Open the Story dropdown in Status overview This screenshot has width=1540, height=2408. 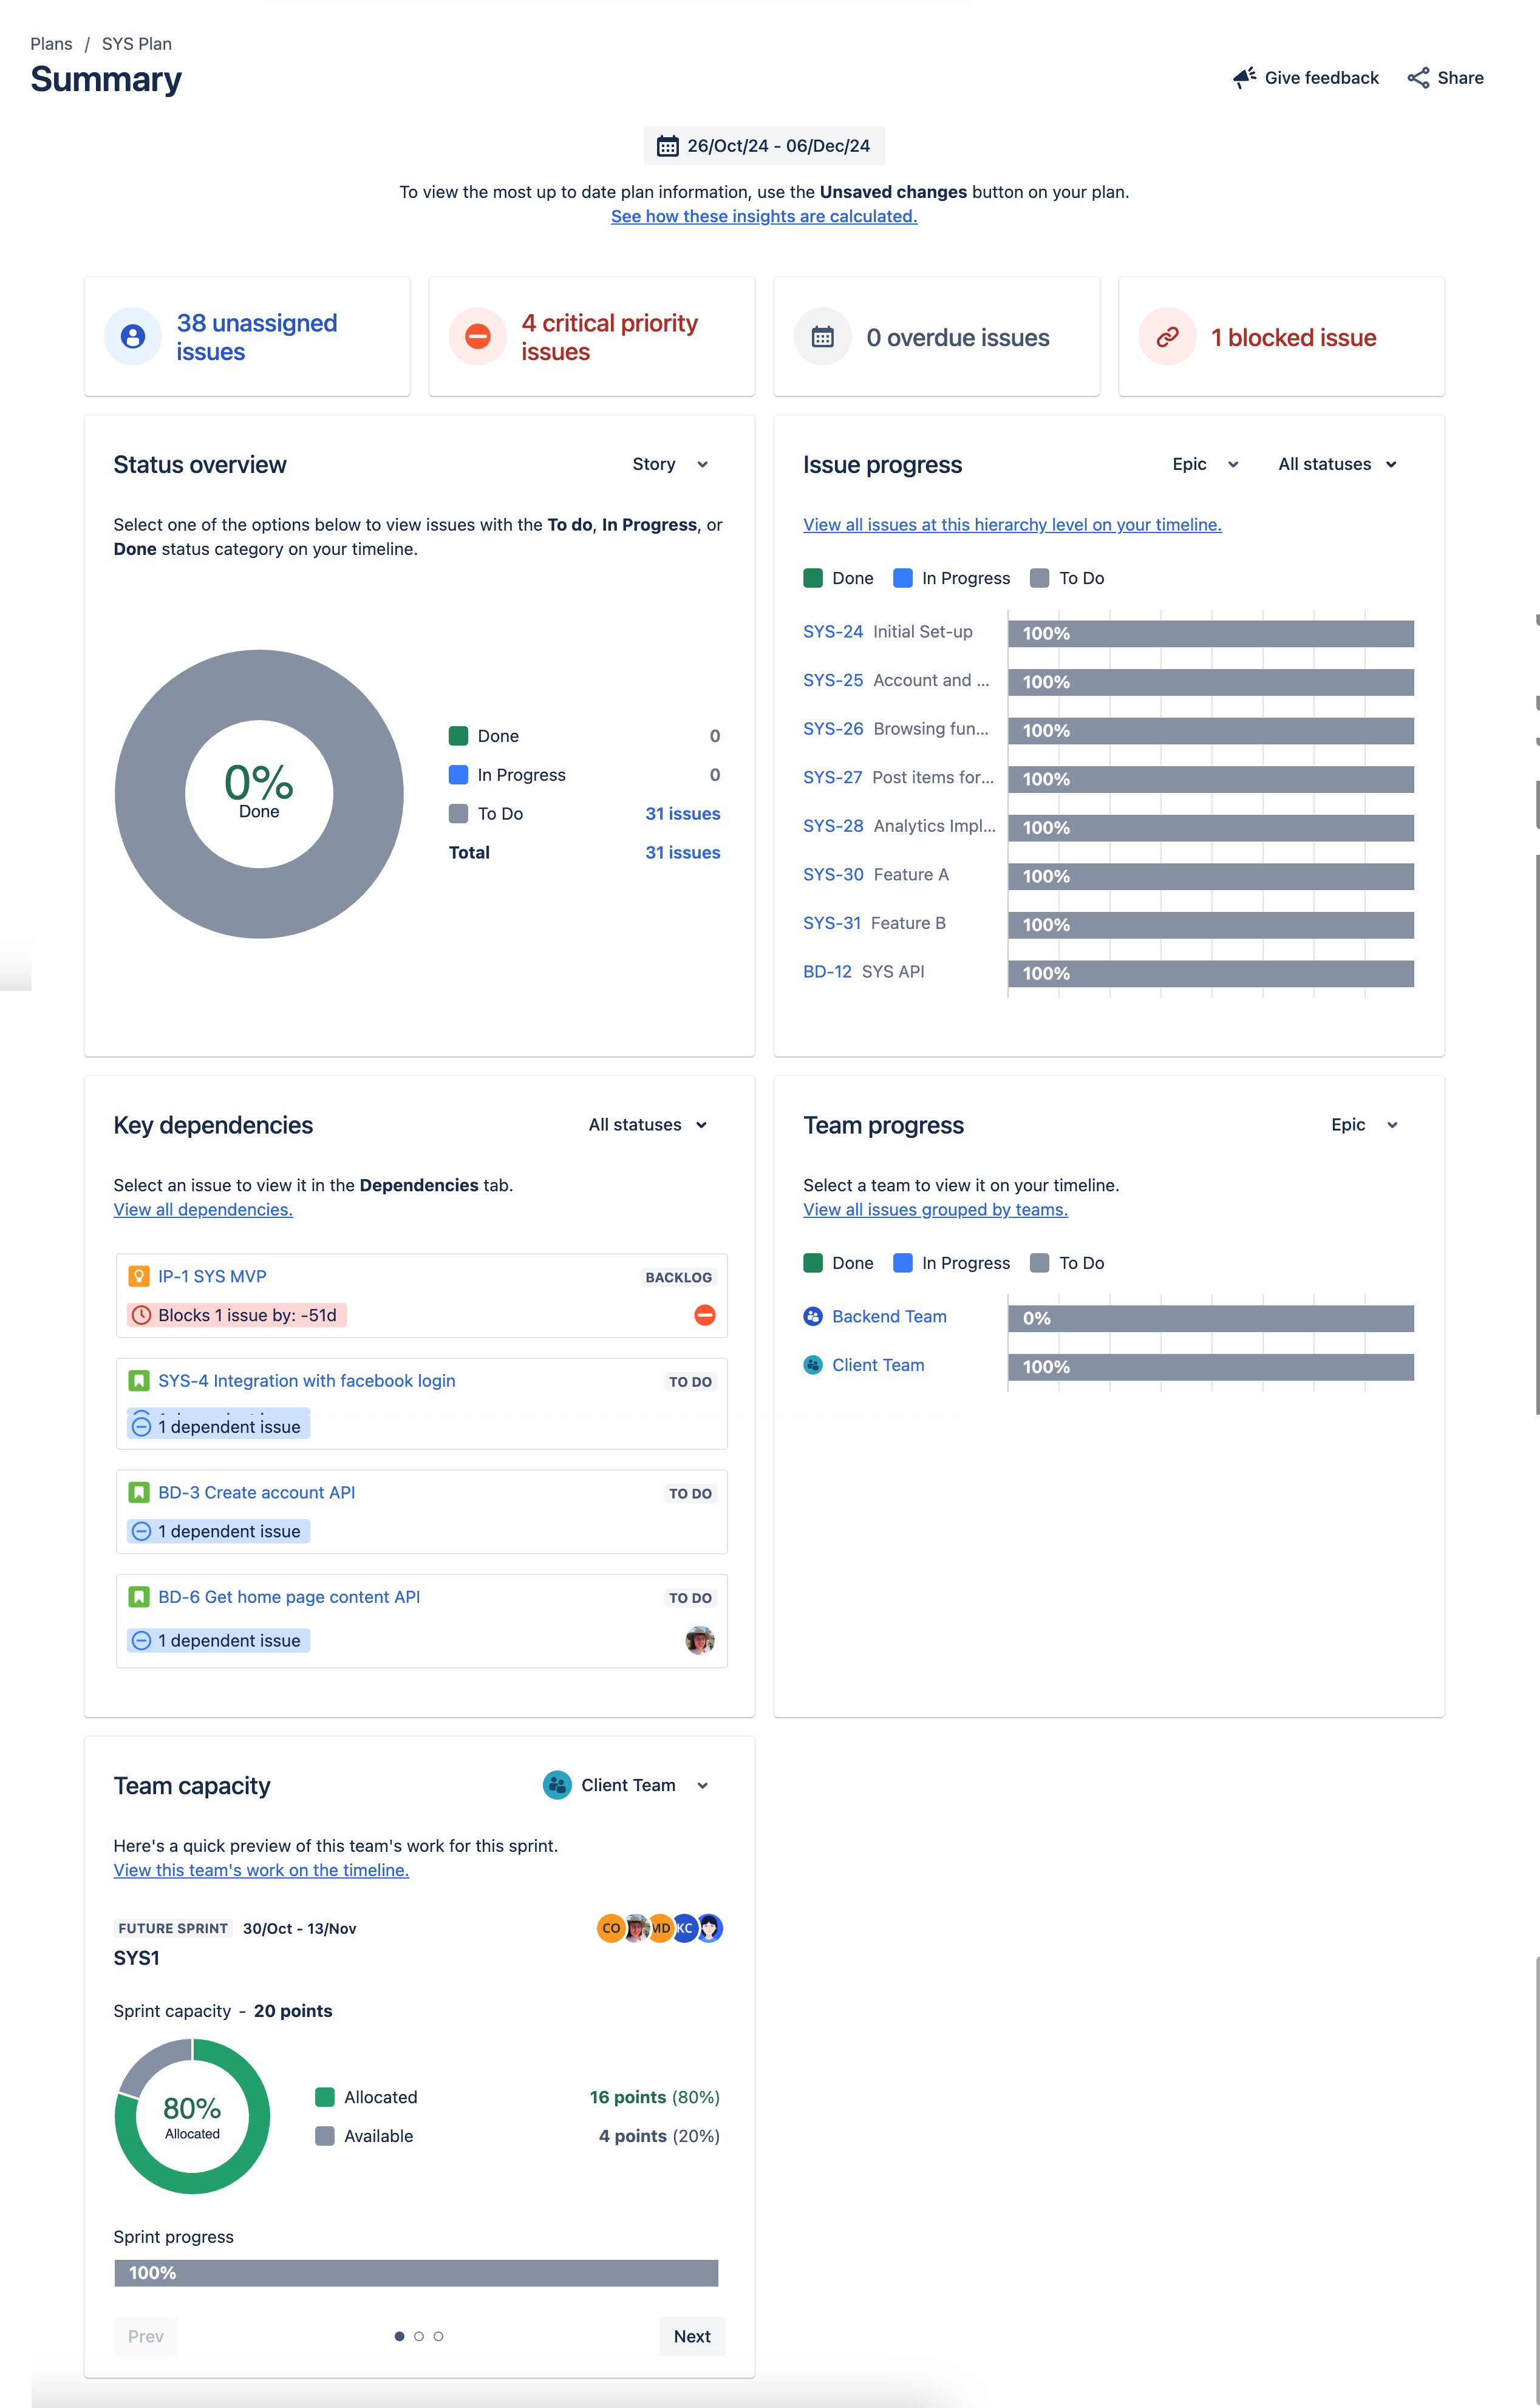point(670,464)
